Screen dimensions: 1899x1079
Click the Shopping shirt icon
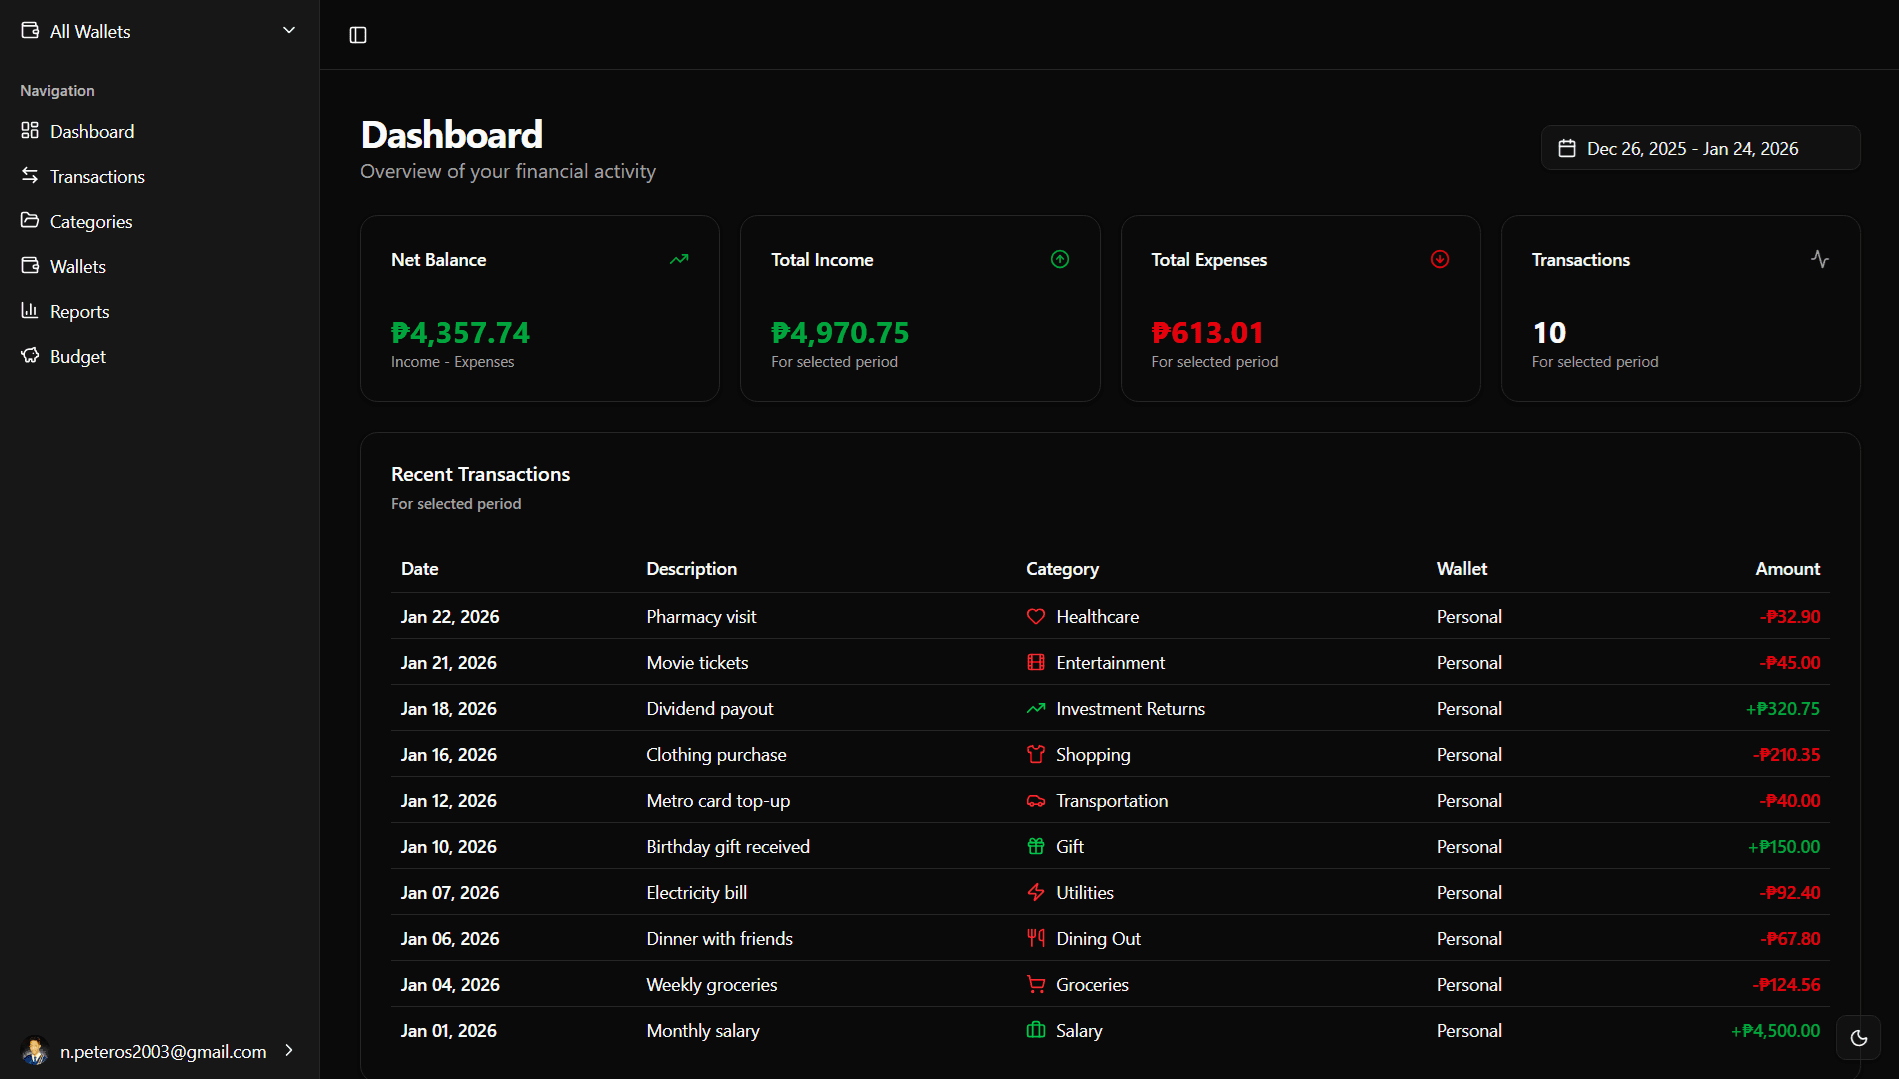(1036, 754)
